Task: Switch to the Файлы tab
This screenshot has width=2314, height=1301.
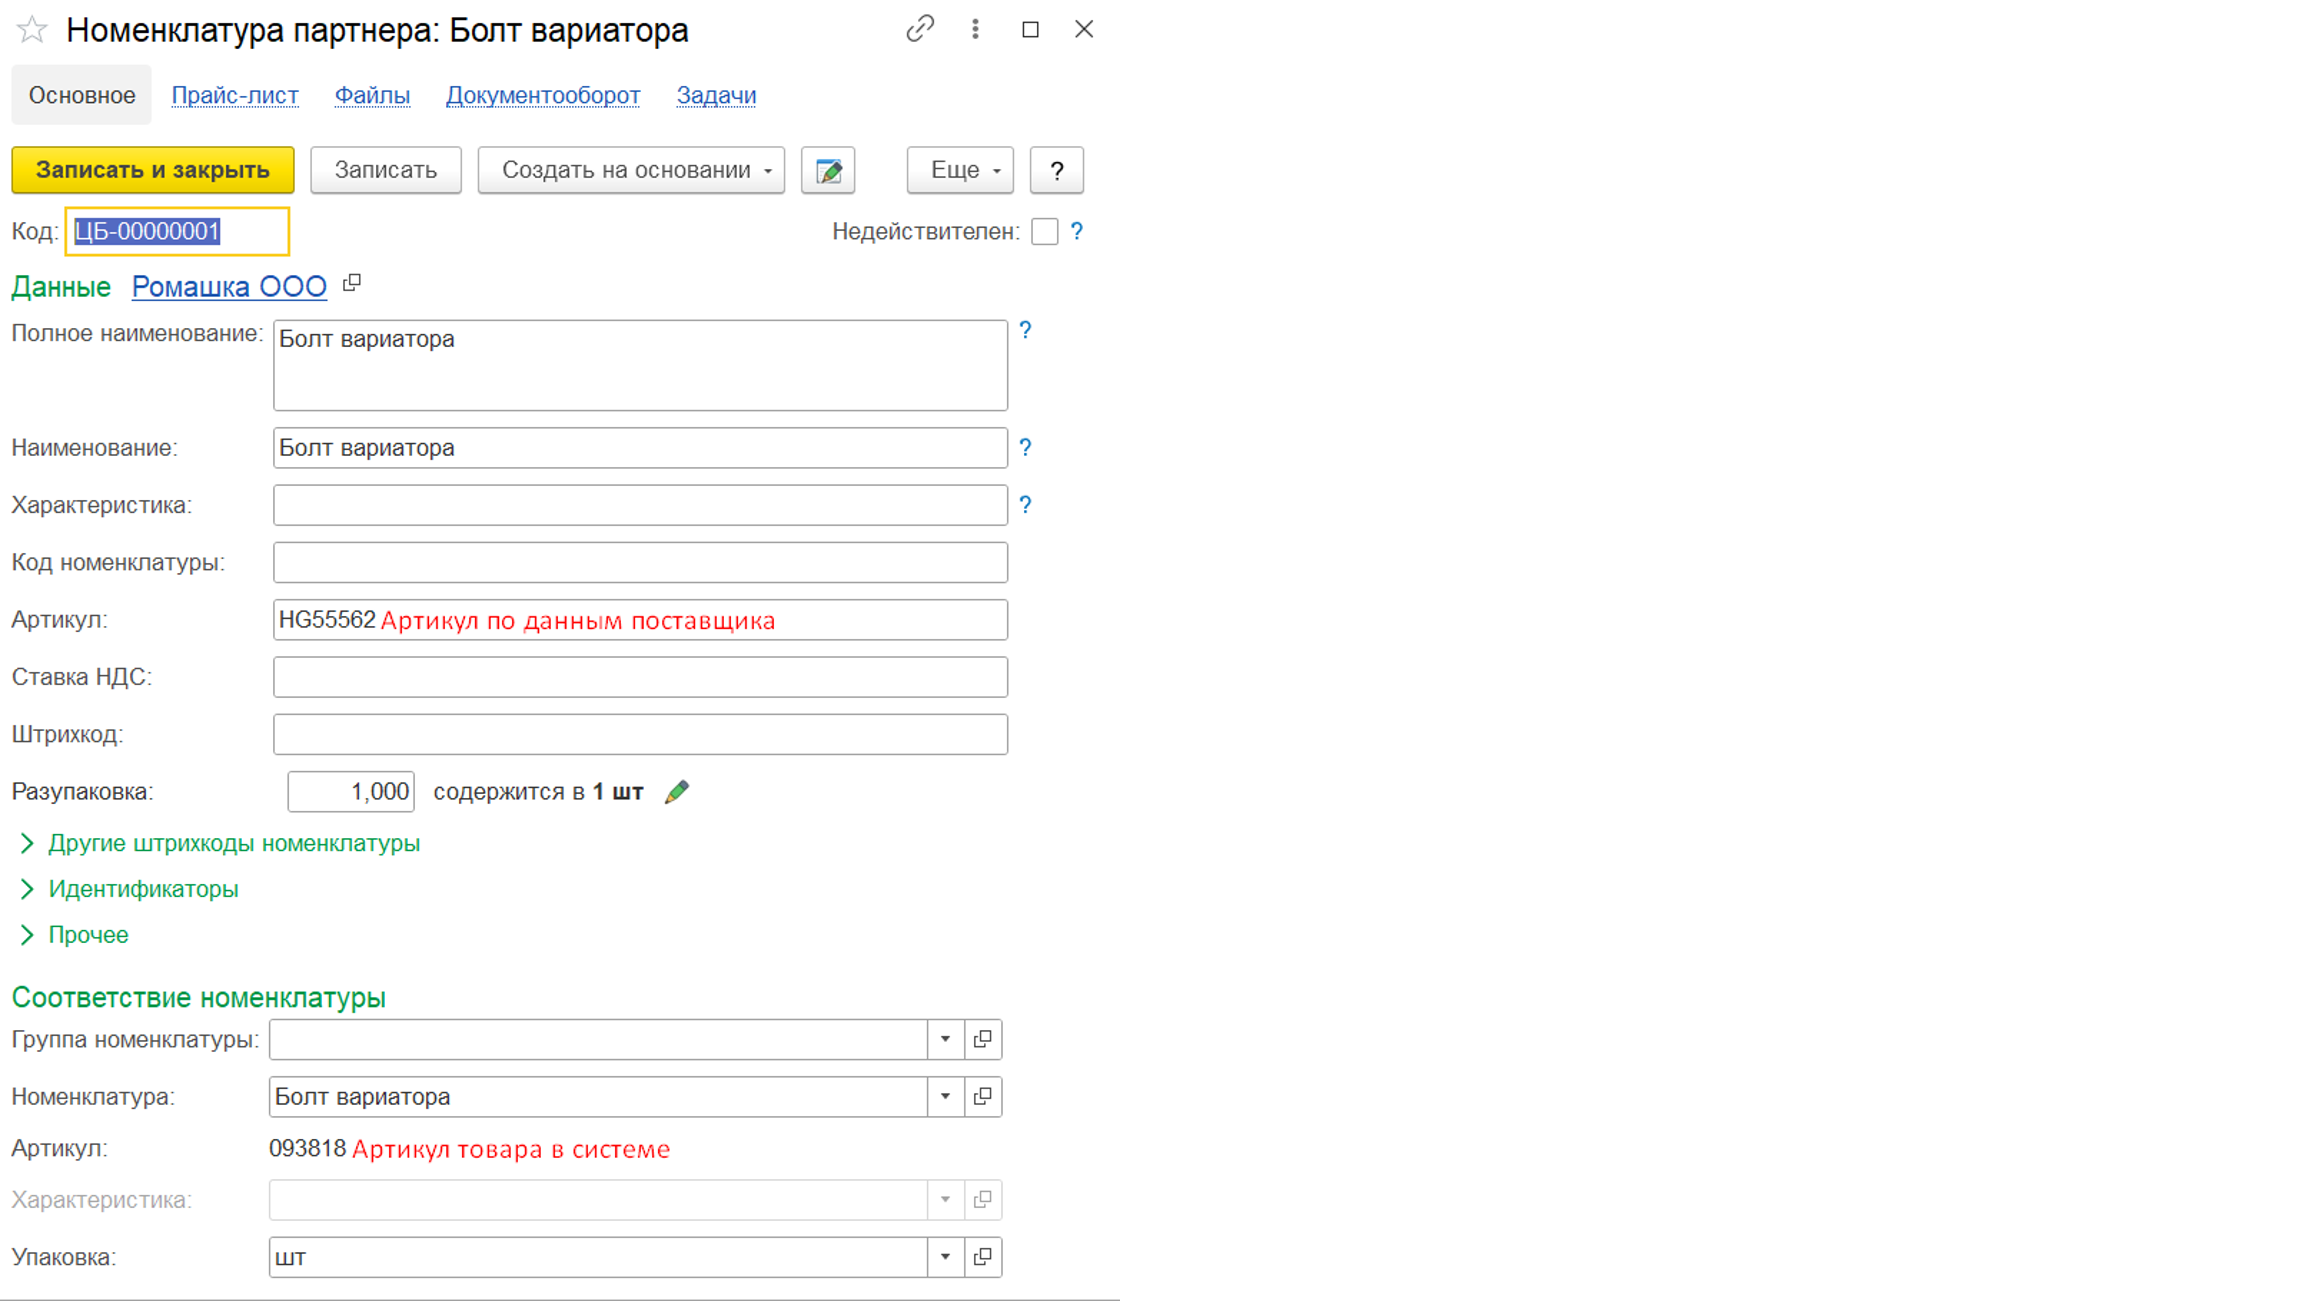Action: tap(372, 95)
